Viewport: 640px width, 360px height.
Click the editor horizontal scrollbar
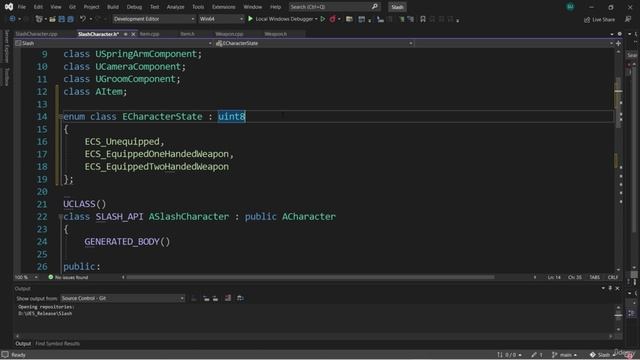(x=310, y=278)
